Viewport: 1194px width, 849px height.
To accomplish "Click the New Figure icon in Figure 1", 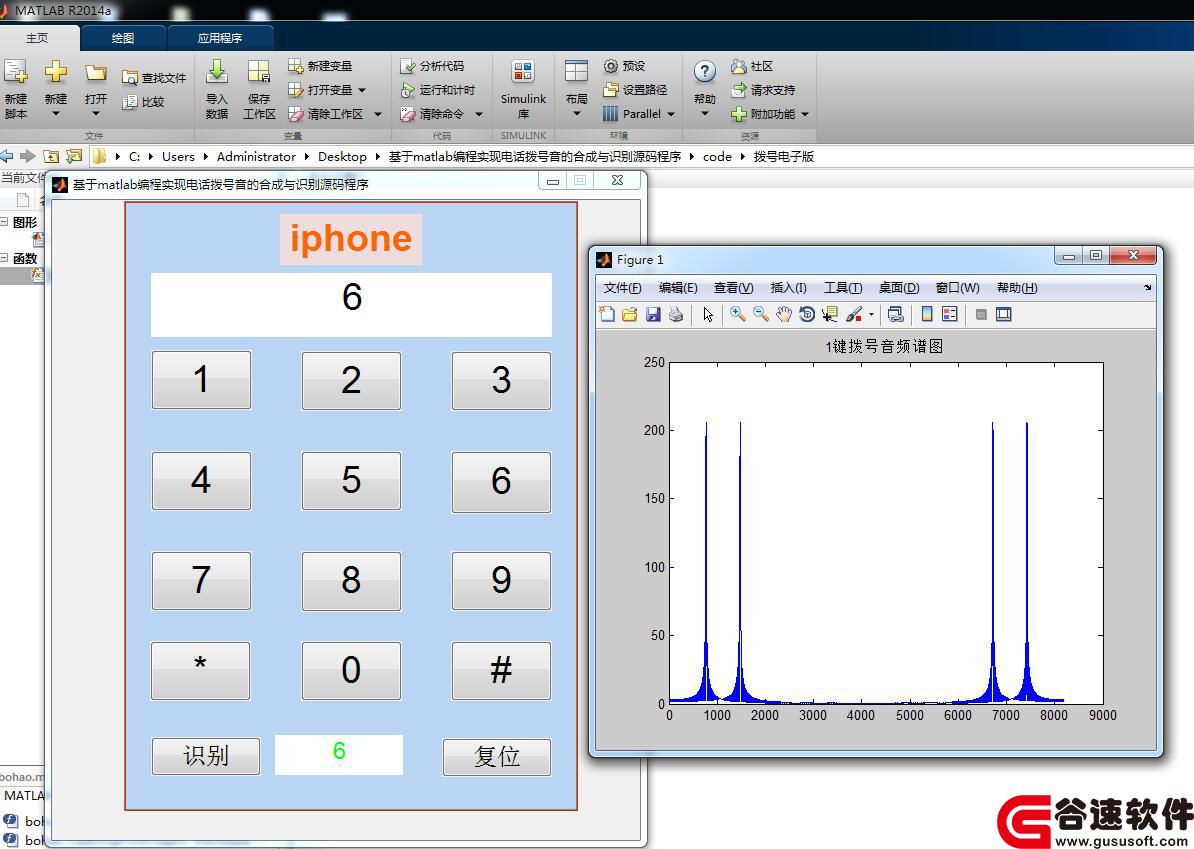I will click(x=607, y=314).
